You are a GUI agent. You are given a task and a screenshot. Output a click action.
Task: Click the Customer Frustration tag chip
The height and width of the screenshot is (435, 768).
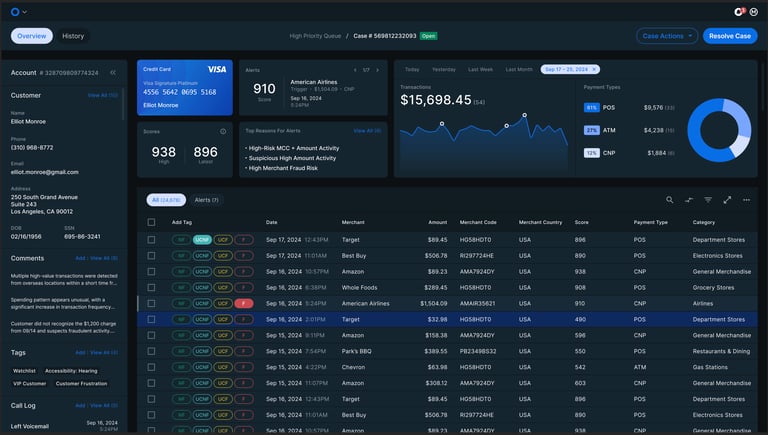[x=81, y=384]
